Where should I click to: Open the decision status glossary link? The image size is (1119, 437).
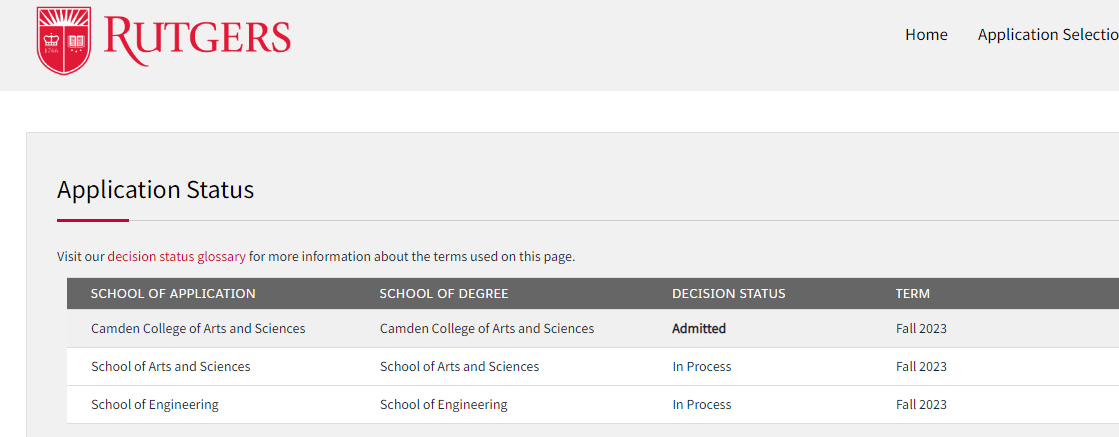point(177,256)
